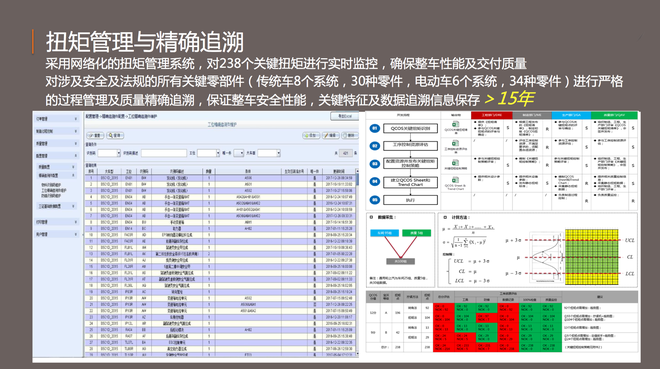Open the last filter dropdown in query row
Image resolution: width=660 pixels, height=369 pixels.
269,153
